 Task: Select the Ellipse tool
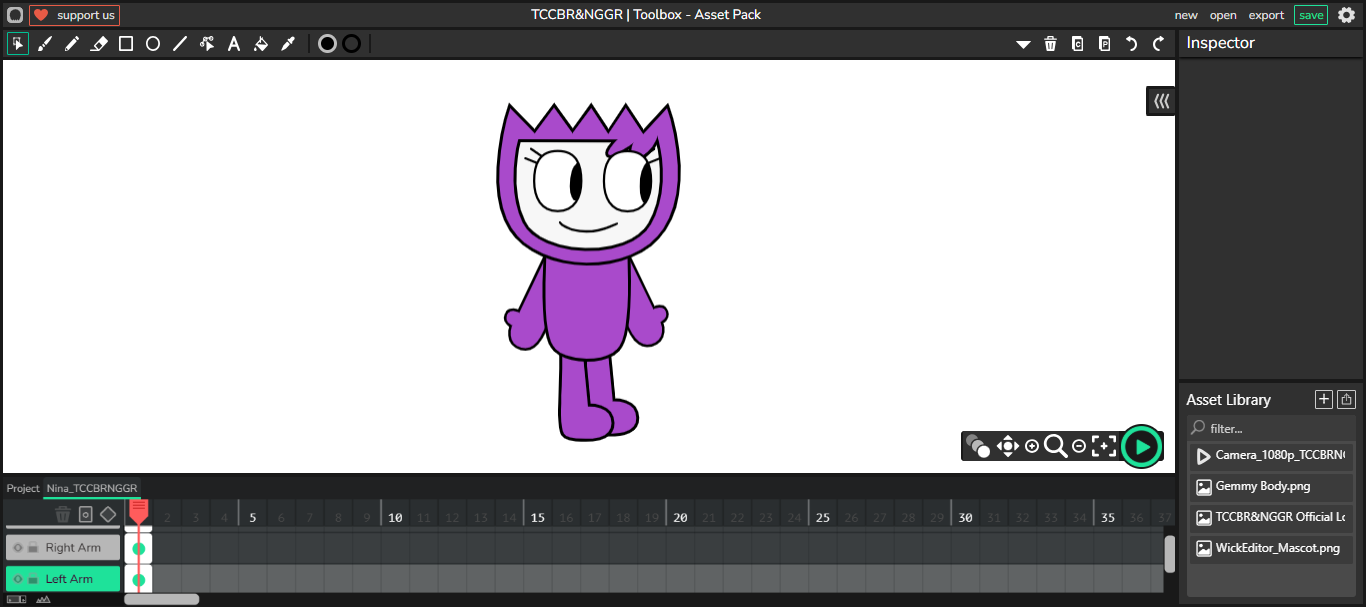point(153,44)
